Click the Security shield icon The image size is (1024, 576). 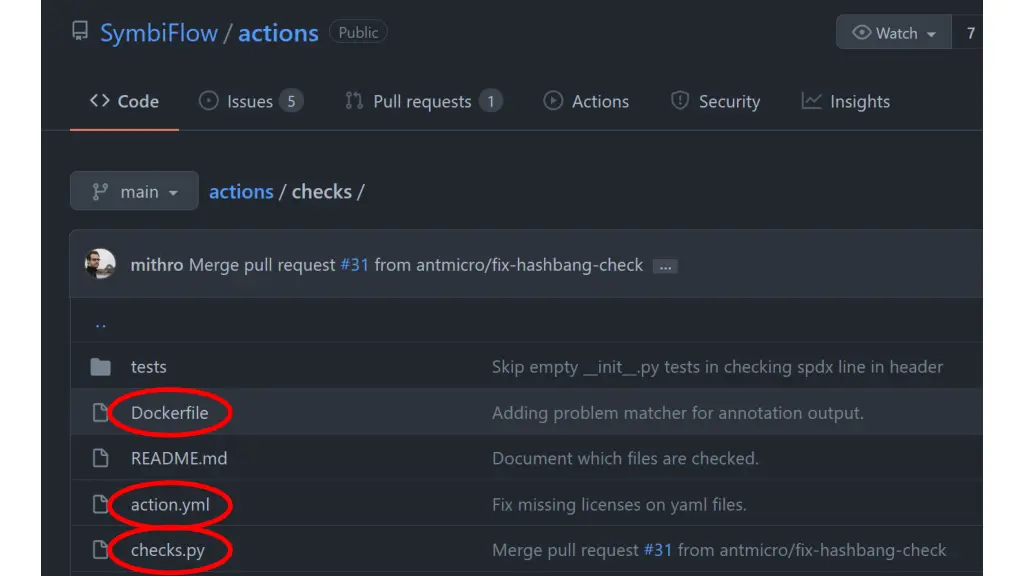click(680, 101)
